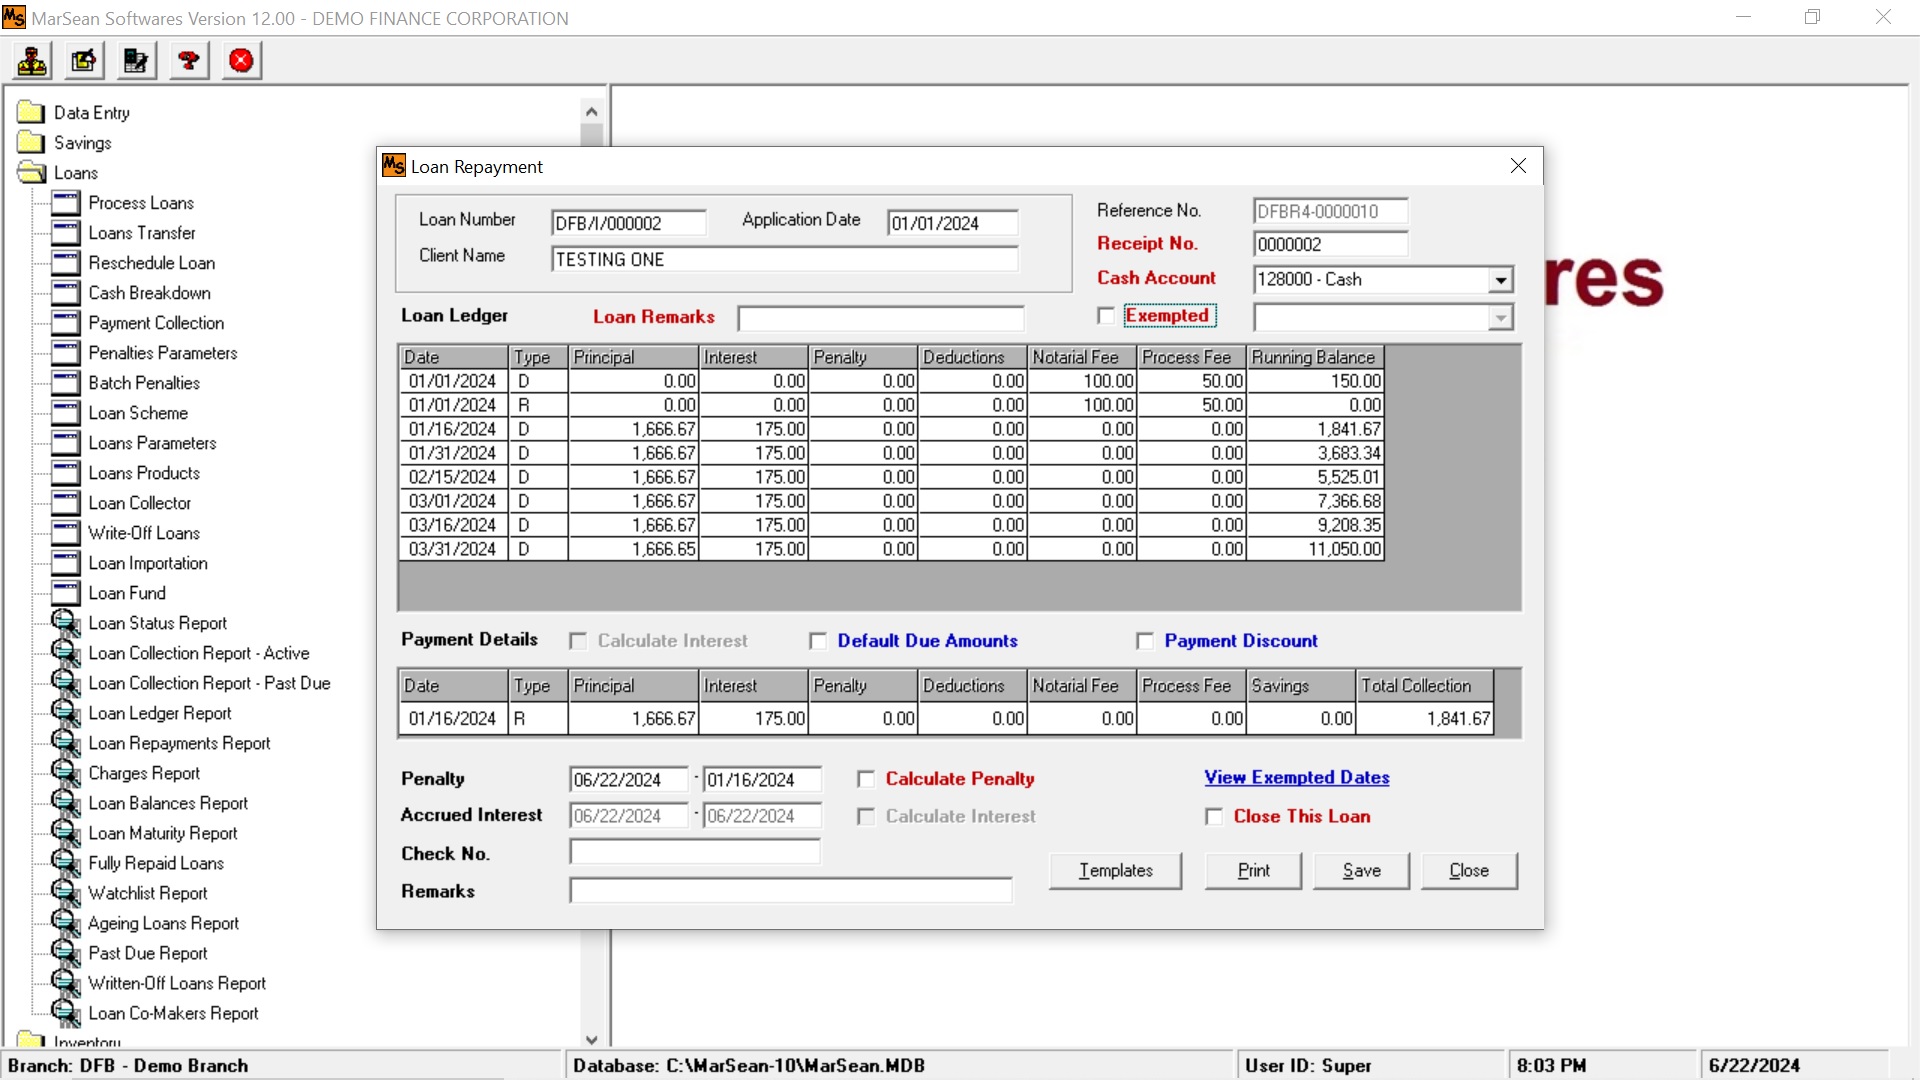Click the calculator toolbar icon
The image size is (1920, 1080).
pyautogui.click(x=136, y=61)
